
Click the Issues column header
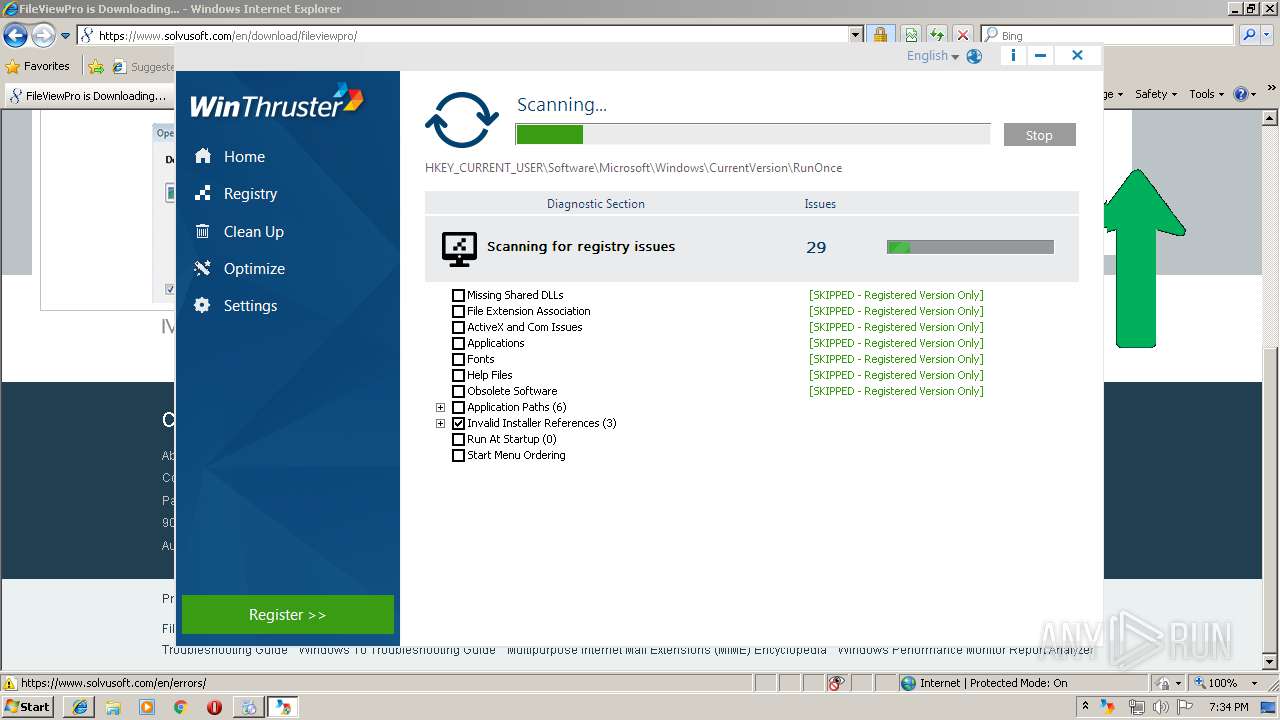coord(820,203)
